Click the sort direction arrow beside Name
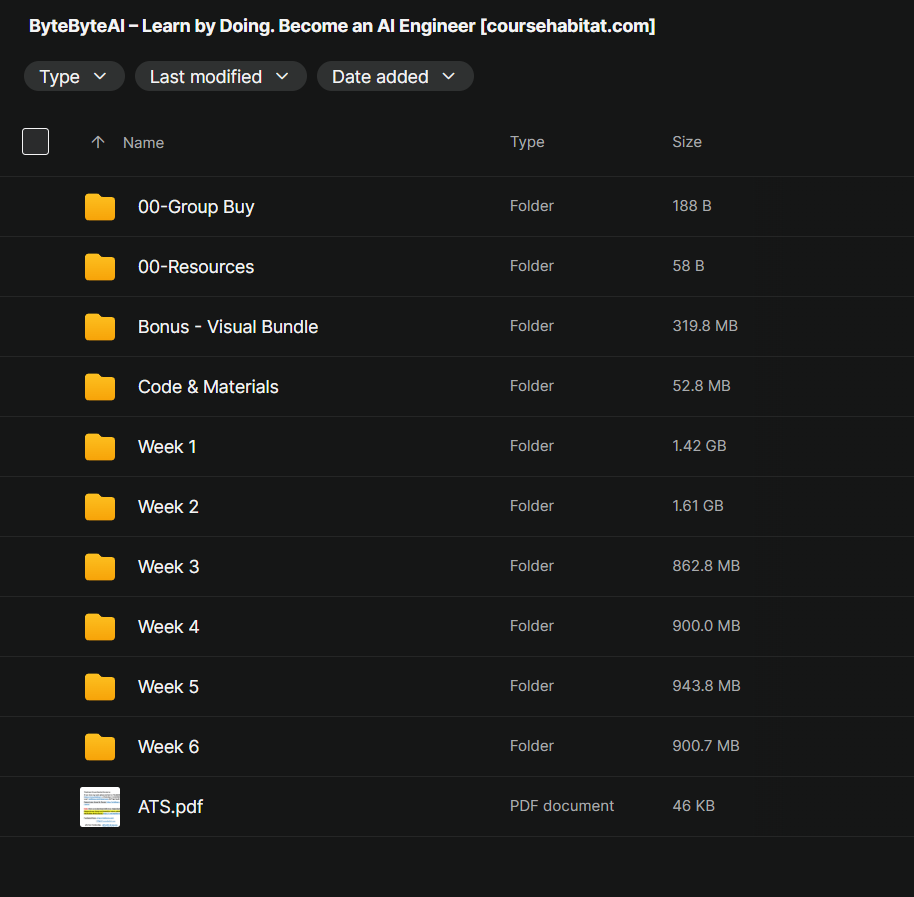The height and width of the screenshot is (897, 914). pos(98,142)
